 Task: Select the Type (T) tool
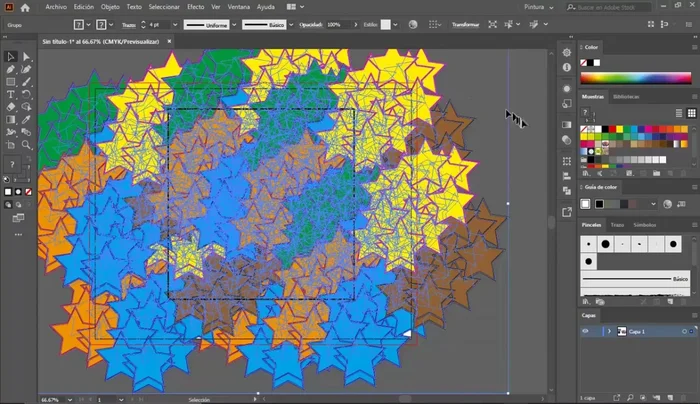click(x=11, y=94)
